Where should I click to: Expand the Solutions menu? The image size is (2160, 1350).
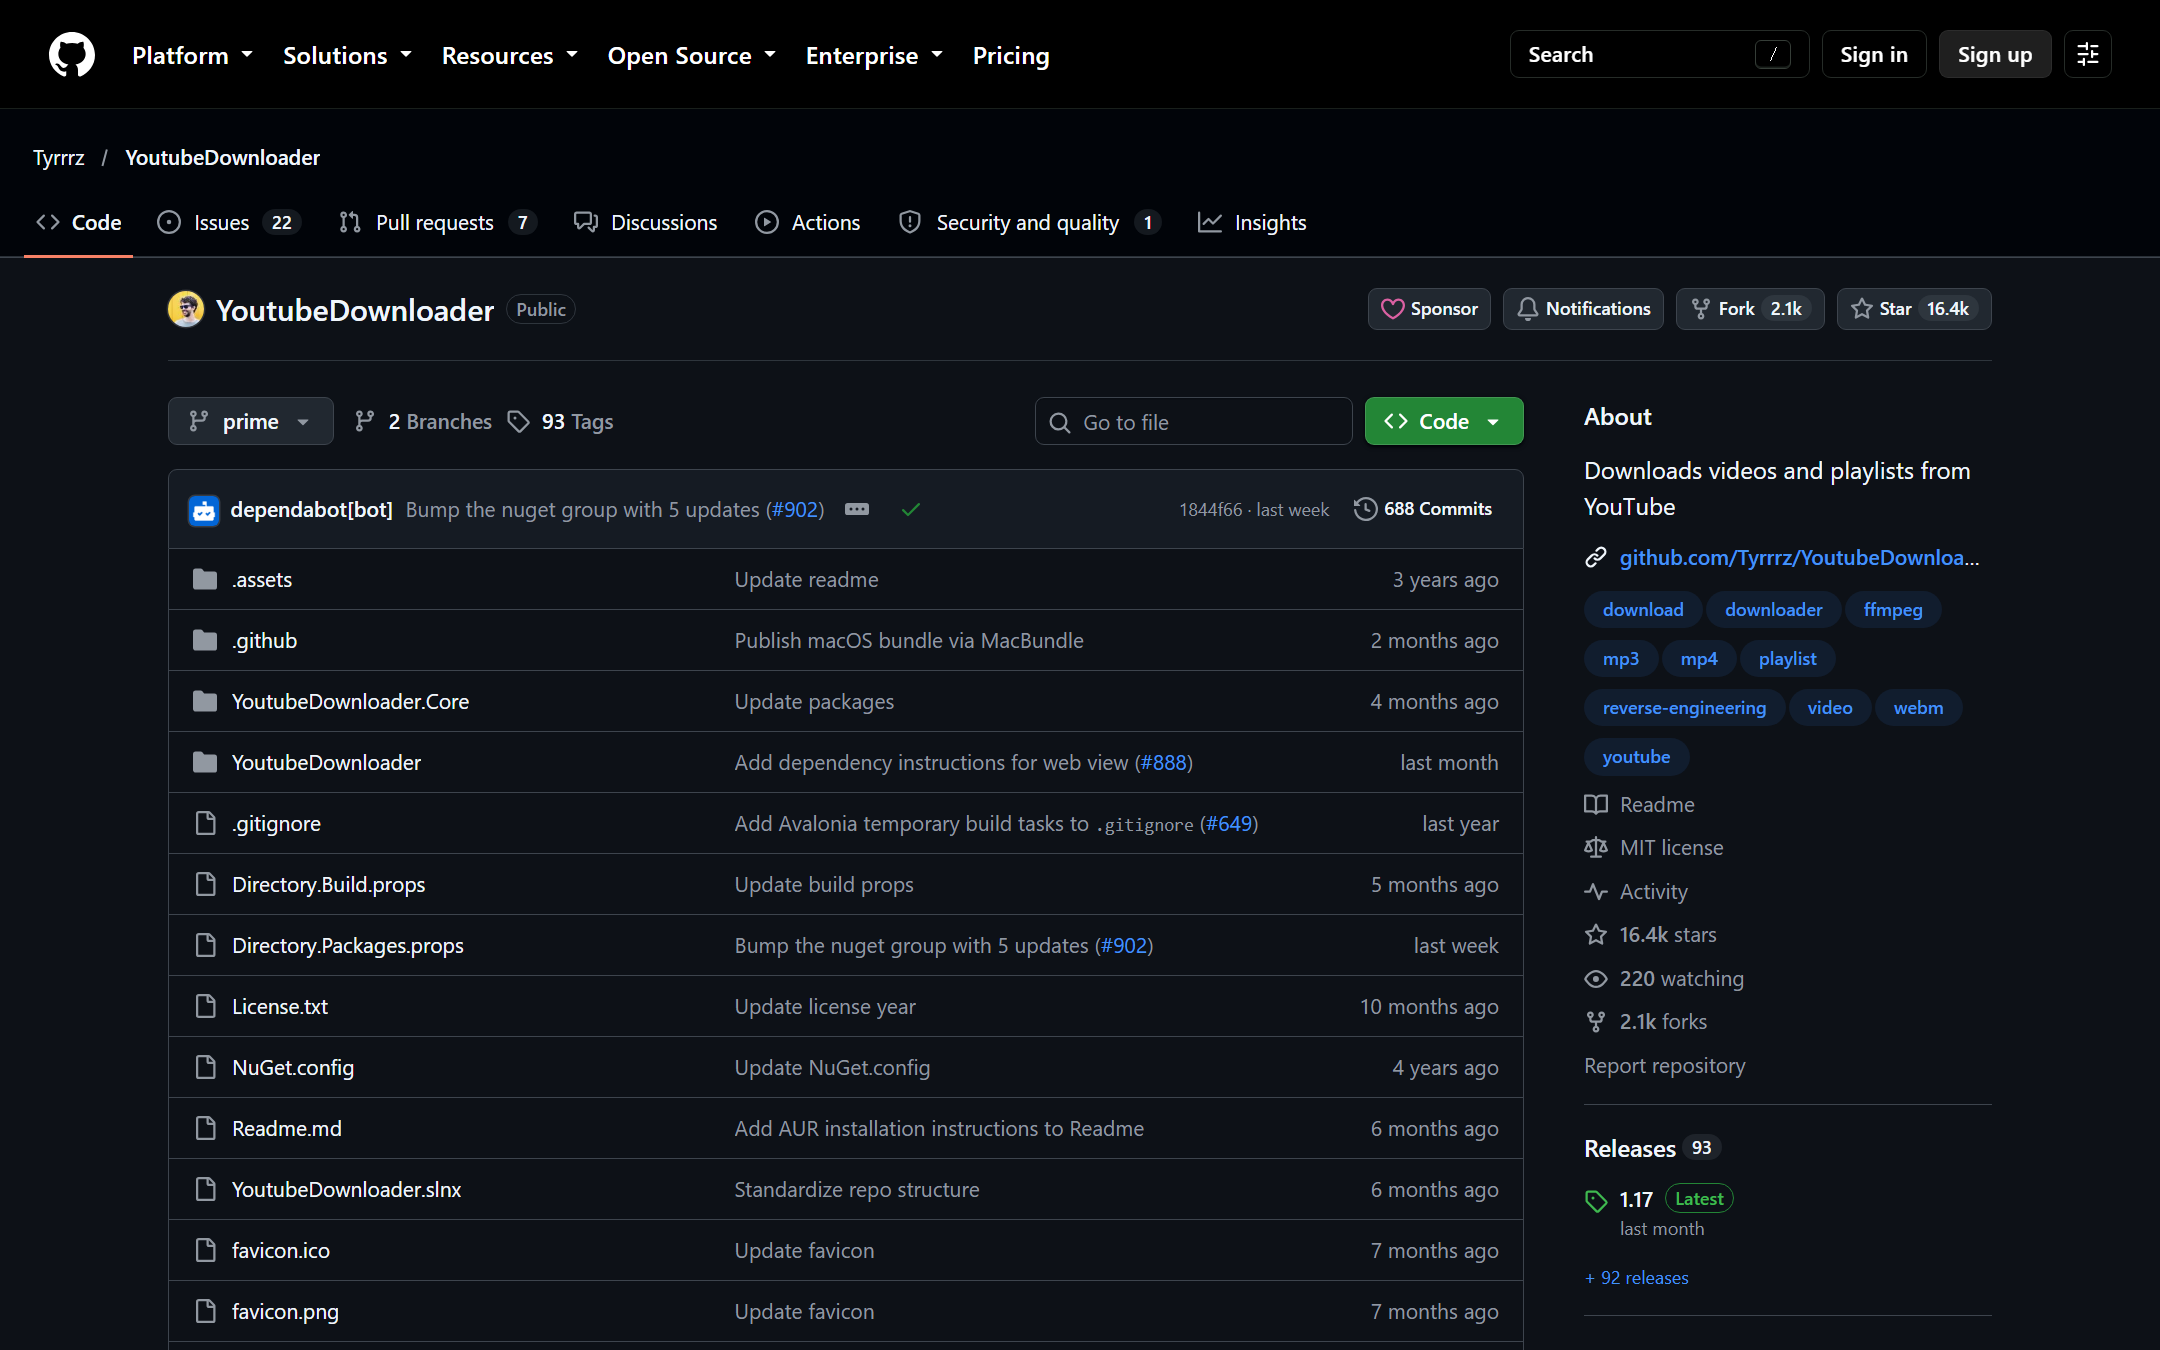(347, 55)
